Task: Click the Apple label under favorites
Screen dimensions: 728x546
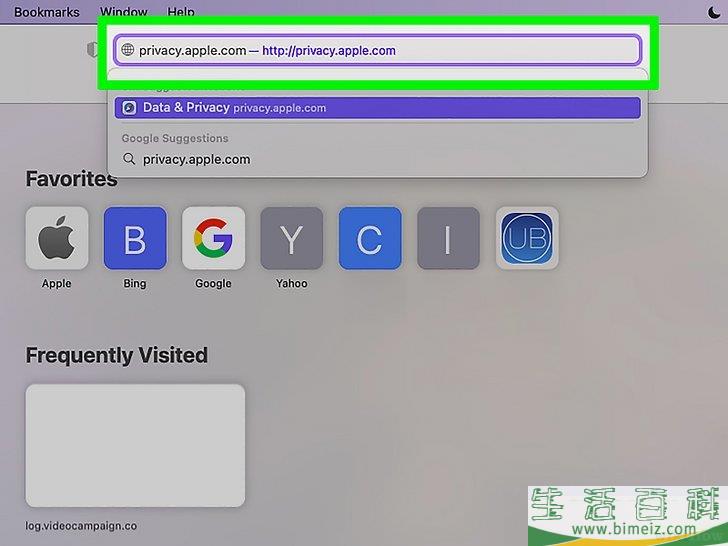Action: pyautogui.click(x=57, y=283)
